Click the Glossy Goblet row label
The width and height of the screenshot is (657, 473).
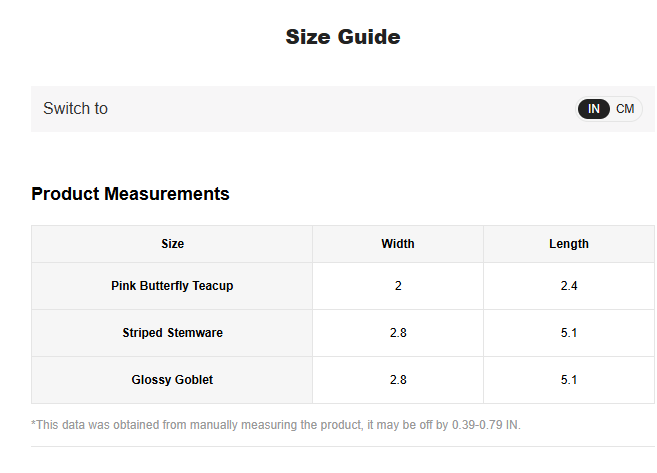tap(172, 380)
